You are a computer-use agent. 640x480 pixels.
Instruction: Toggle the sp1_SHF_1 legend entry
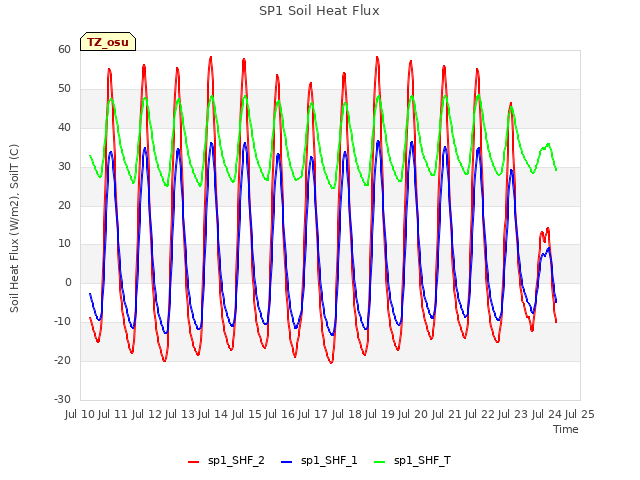319,461
